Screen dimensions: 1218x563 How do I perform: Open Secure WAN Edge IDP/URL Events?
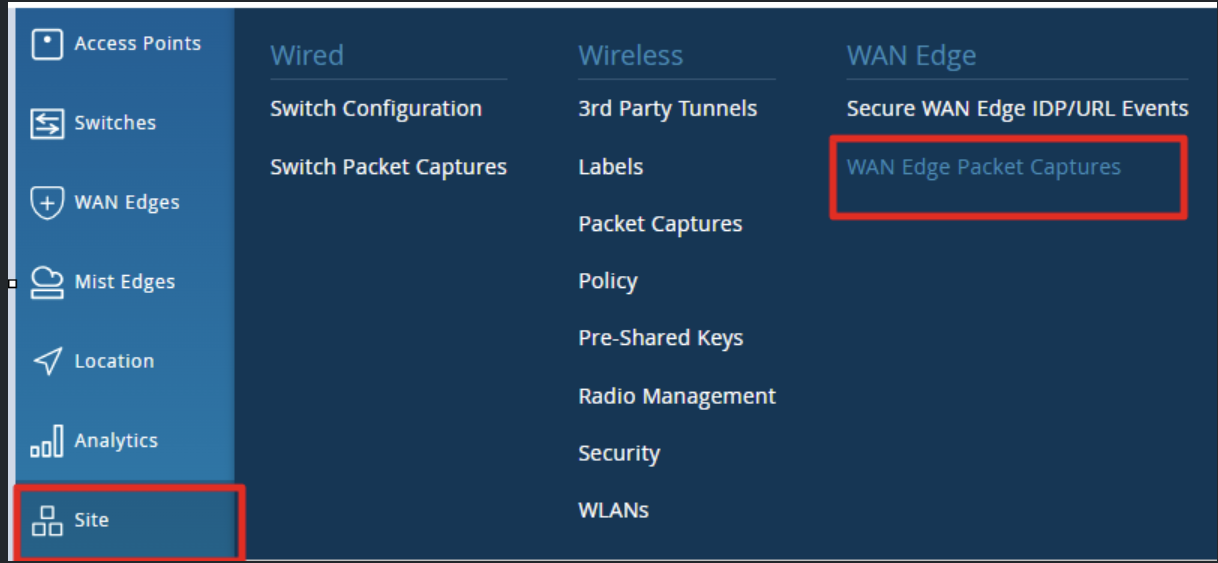[x=1017, y=108]
